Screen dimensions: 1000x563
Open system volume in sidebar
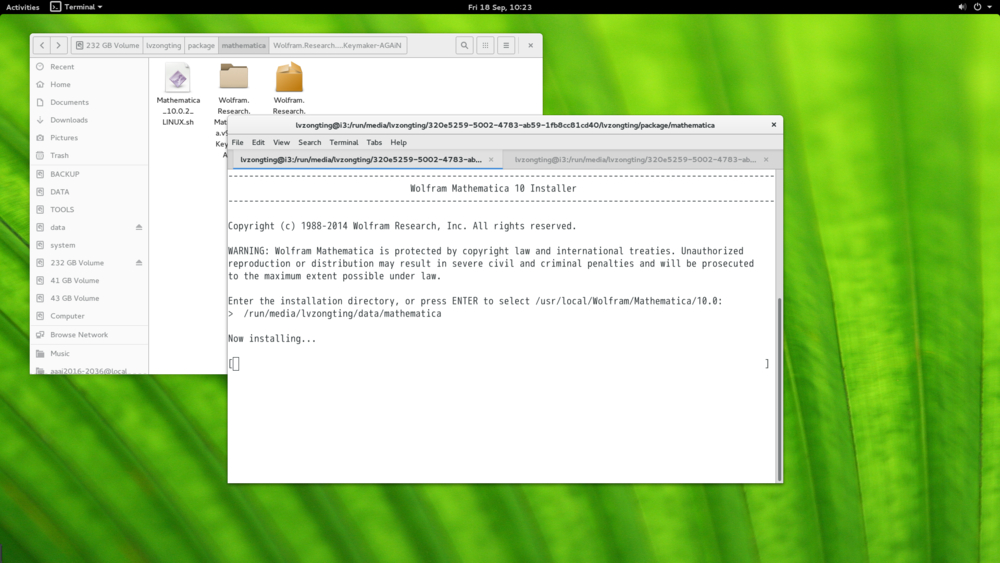point(89,245)
